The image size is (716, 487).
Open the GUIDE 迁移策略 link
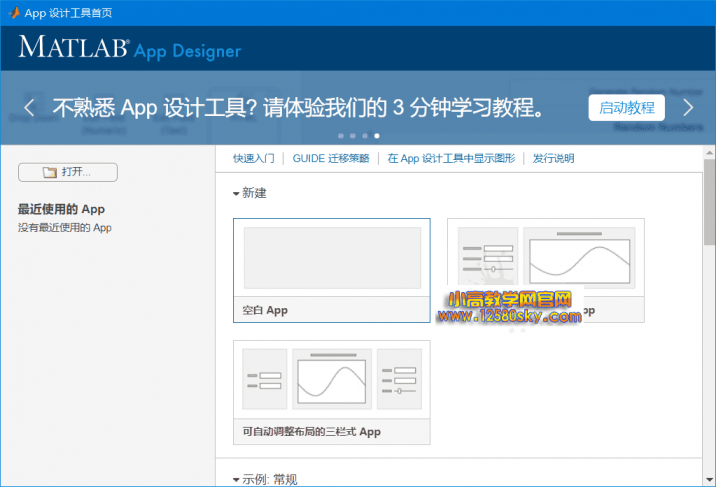(331, 158)
